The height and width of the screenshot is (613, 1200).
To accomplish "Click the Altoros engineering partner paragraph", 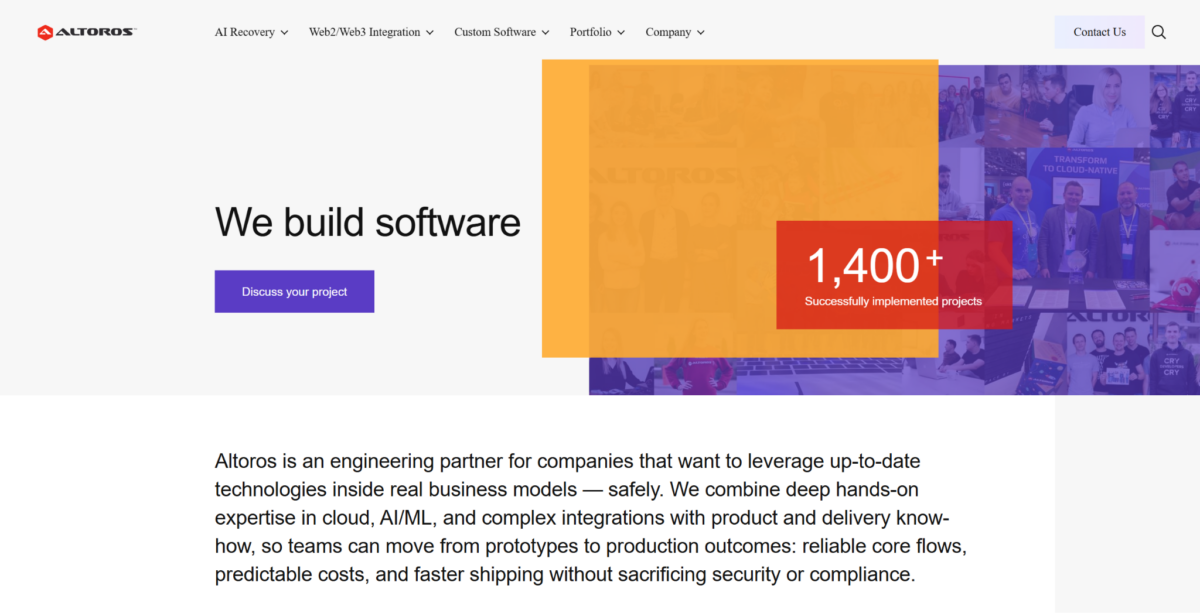I will pos(590,518).
